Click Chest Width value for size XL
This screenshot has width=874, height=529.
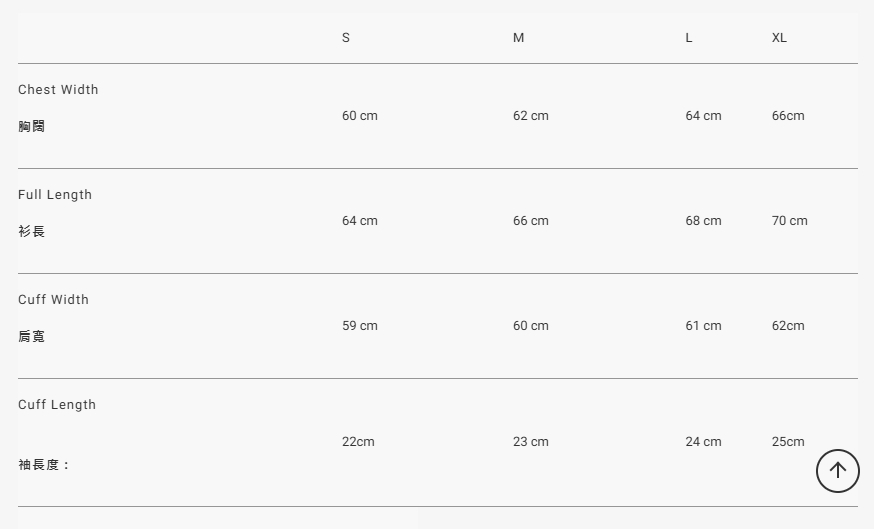pyautogui.click(x=788, y=116)
